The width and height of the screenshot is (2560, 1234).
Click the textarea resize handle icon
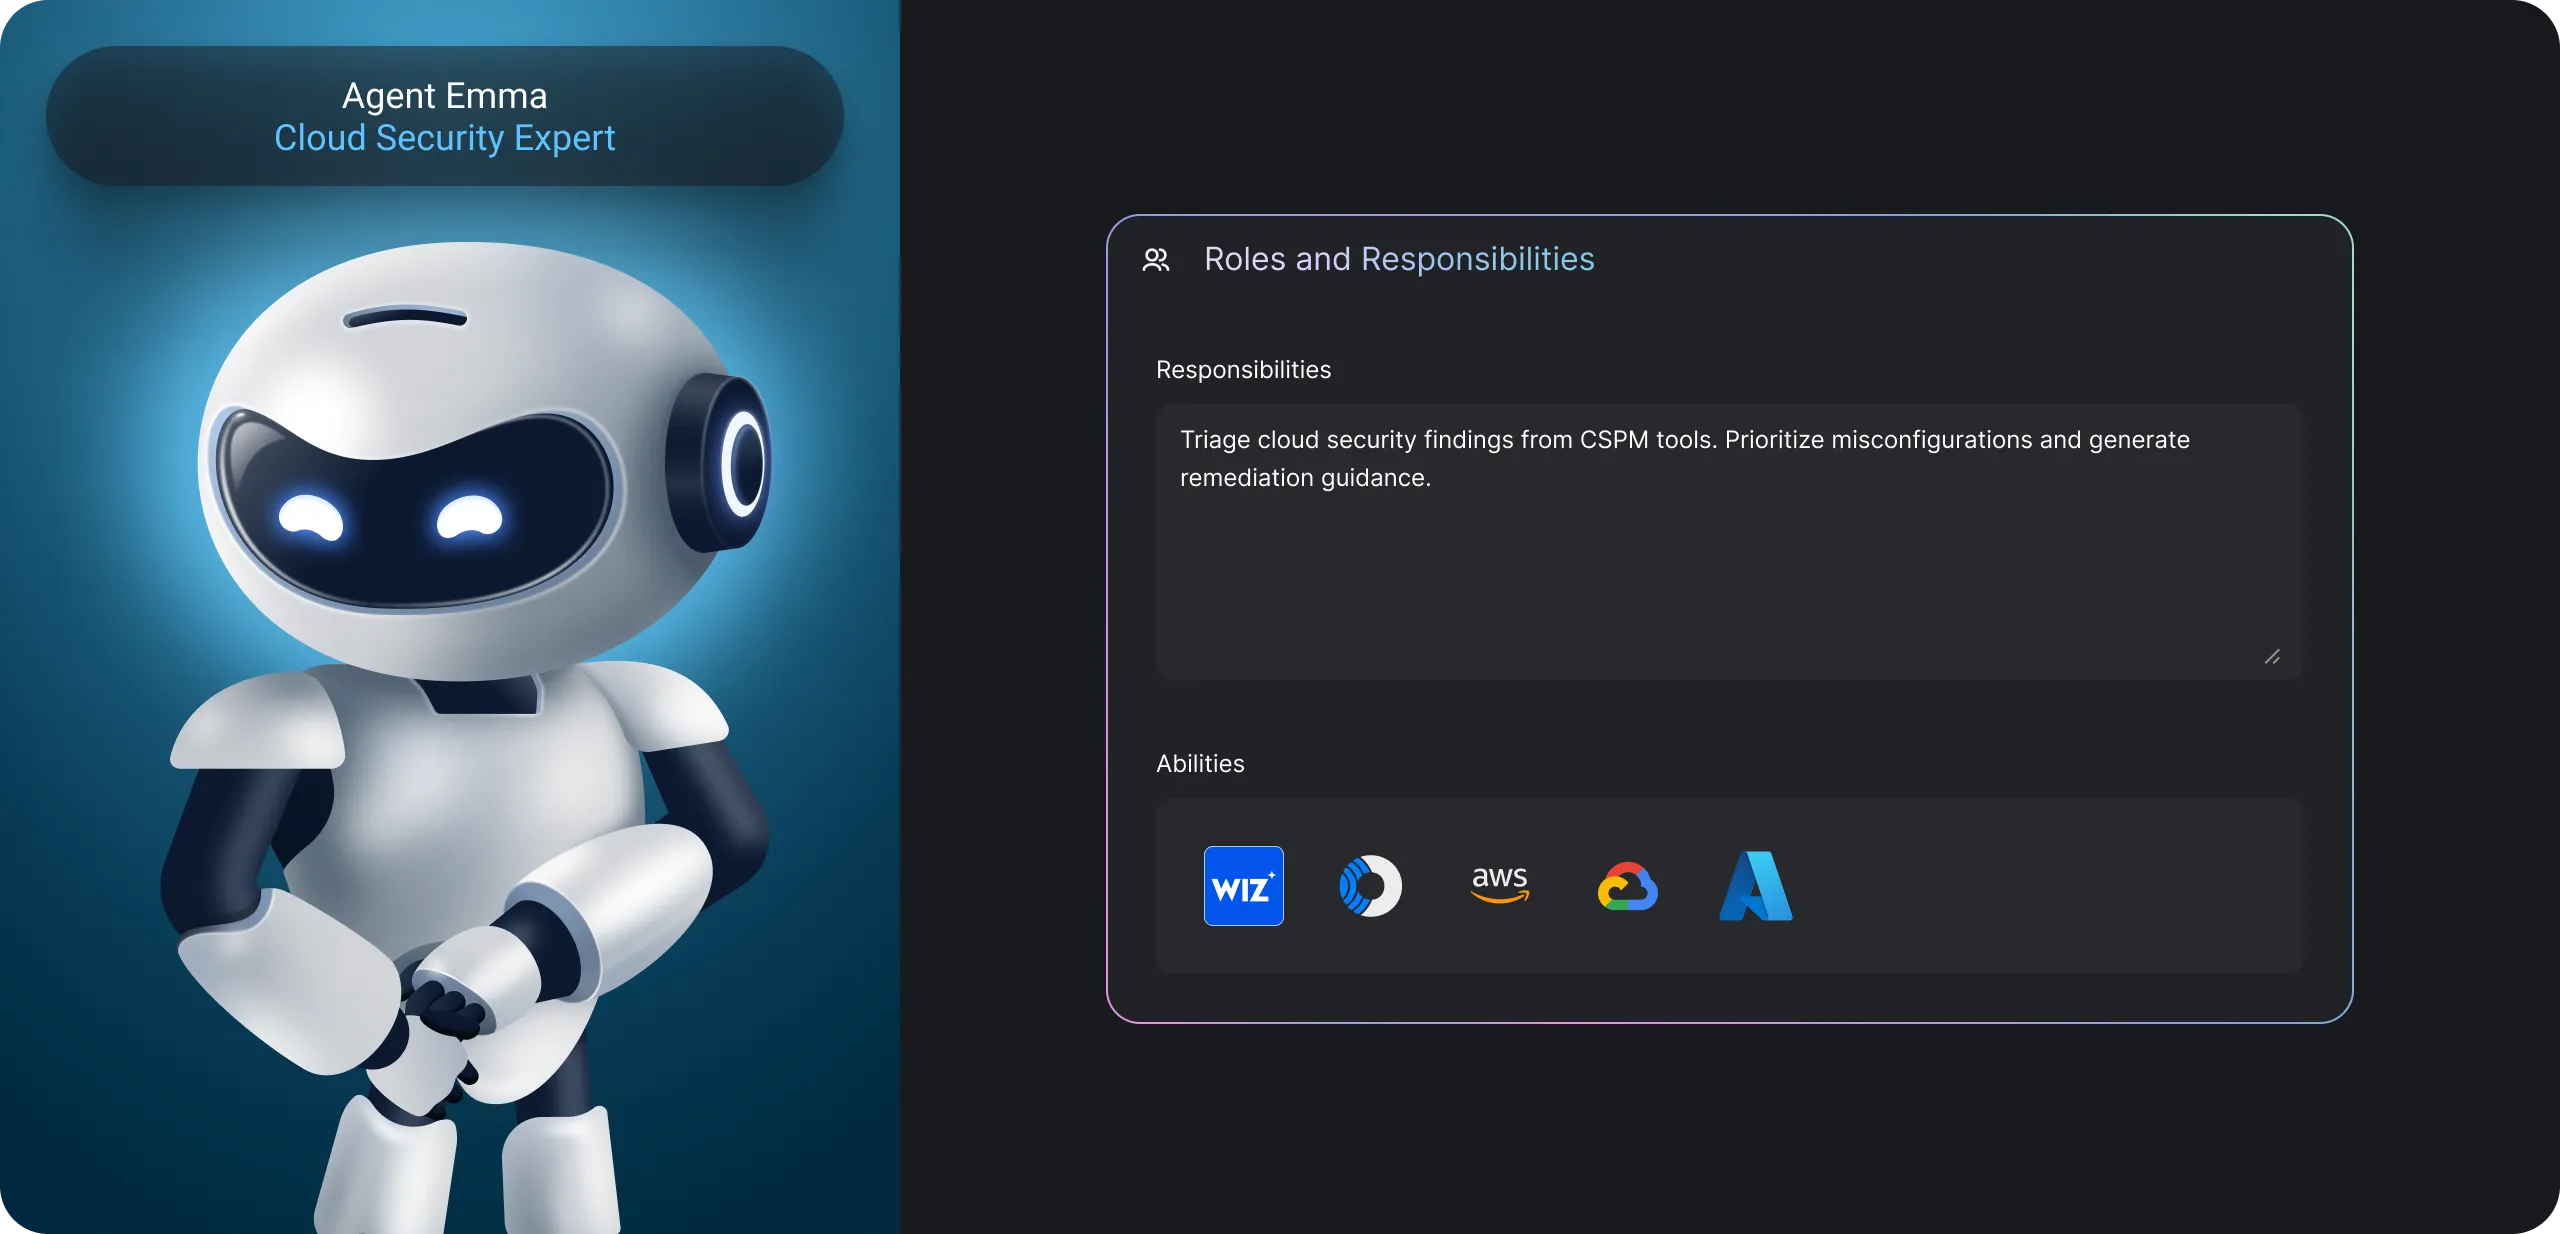click(x=2272, y=657)
